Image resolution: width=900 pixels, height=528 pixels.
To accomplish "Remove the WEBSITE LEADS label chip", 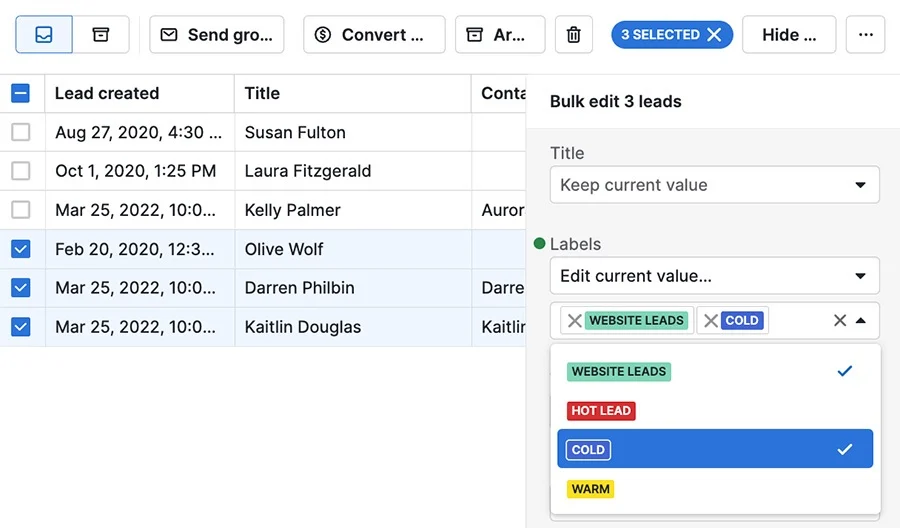I will [x=575, y=320].
